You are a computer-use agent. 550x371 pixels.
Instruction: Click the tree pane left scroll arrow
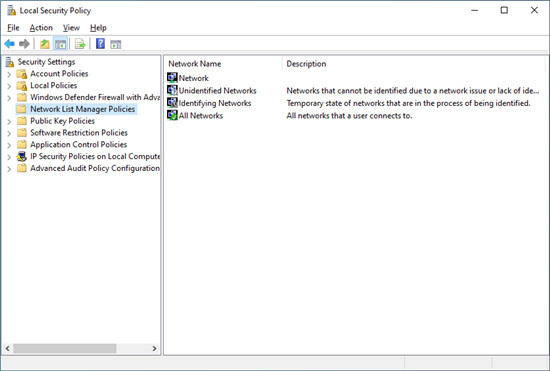point(7,348)
